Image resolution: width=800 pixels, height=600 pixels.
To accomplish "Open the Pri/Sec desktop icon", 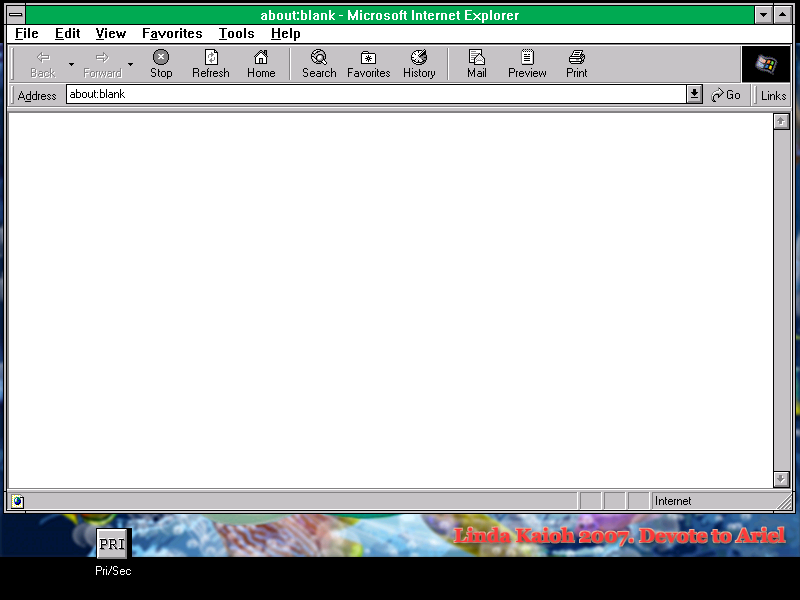I will click(113, 553).
